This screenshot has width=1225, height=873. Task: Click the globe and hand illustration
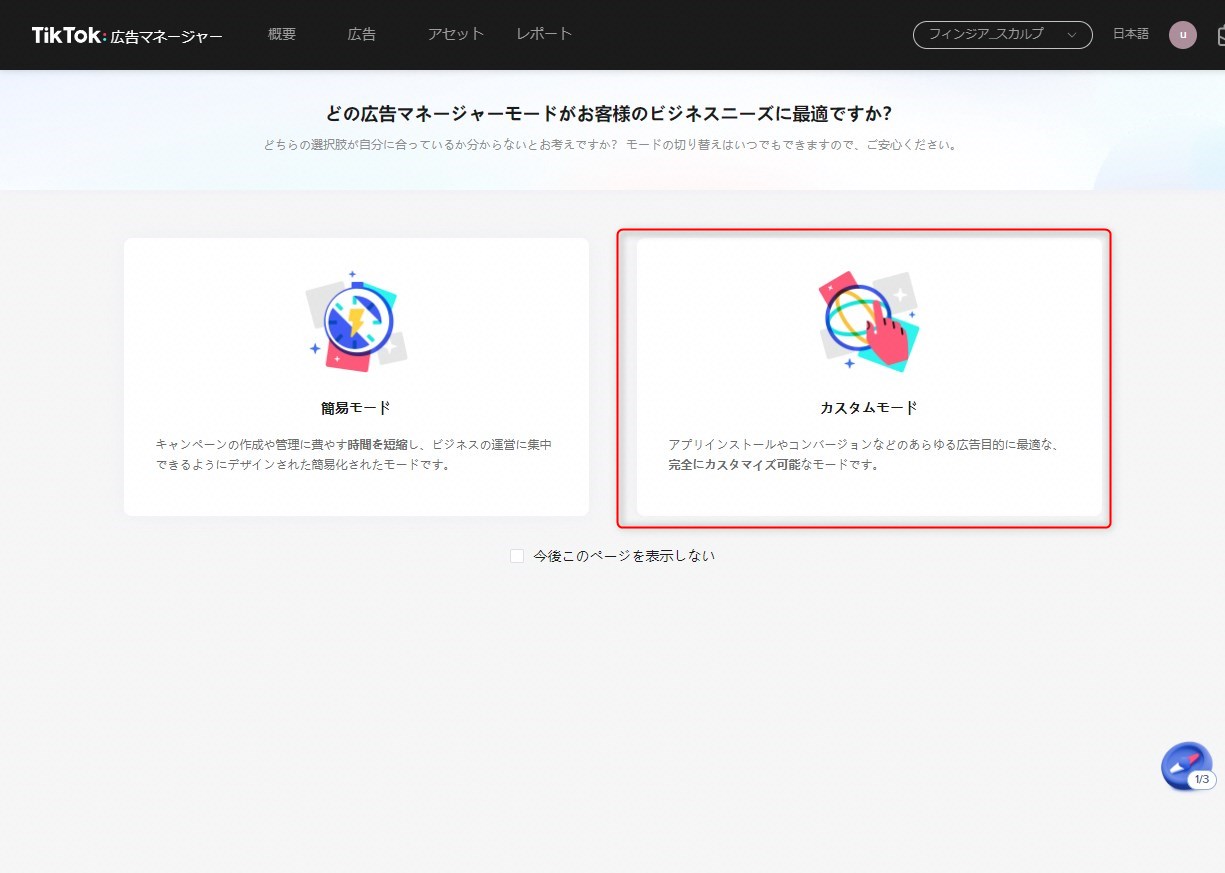(x=868, y=321)
